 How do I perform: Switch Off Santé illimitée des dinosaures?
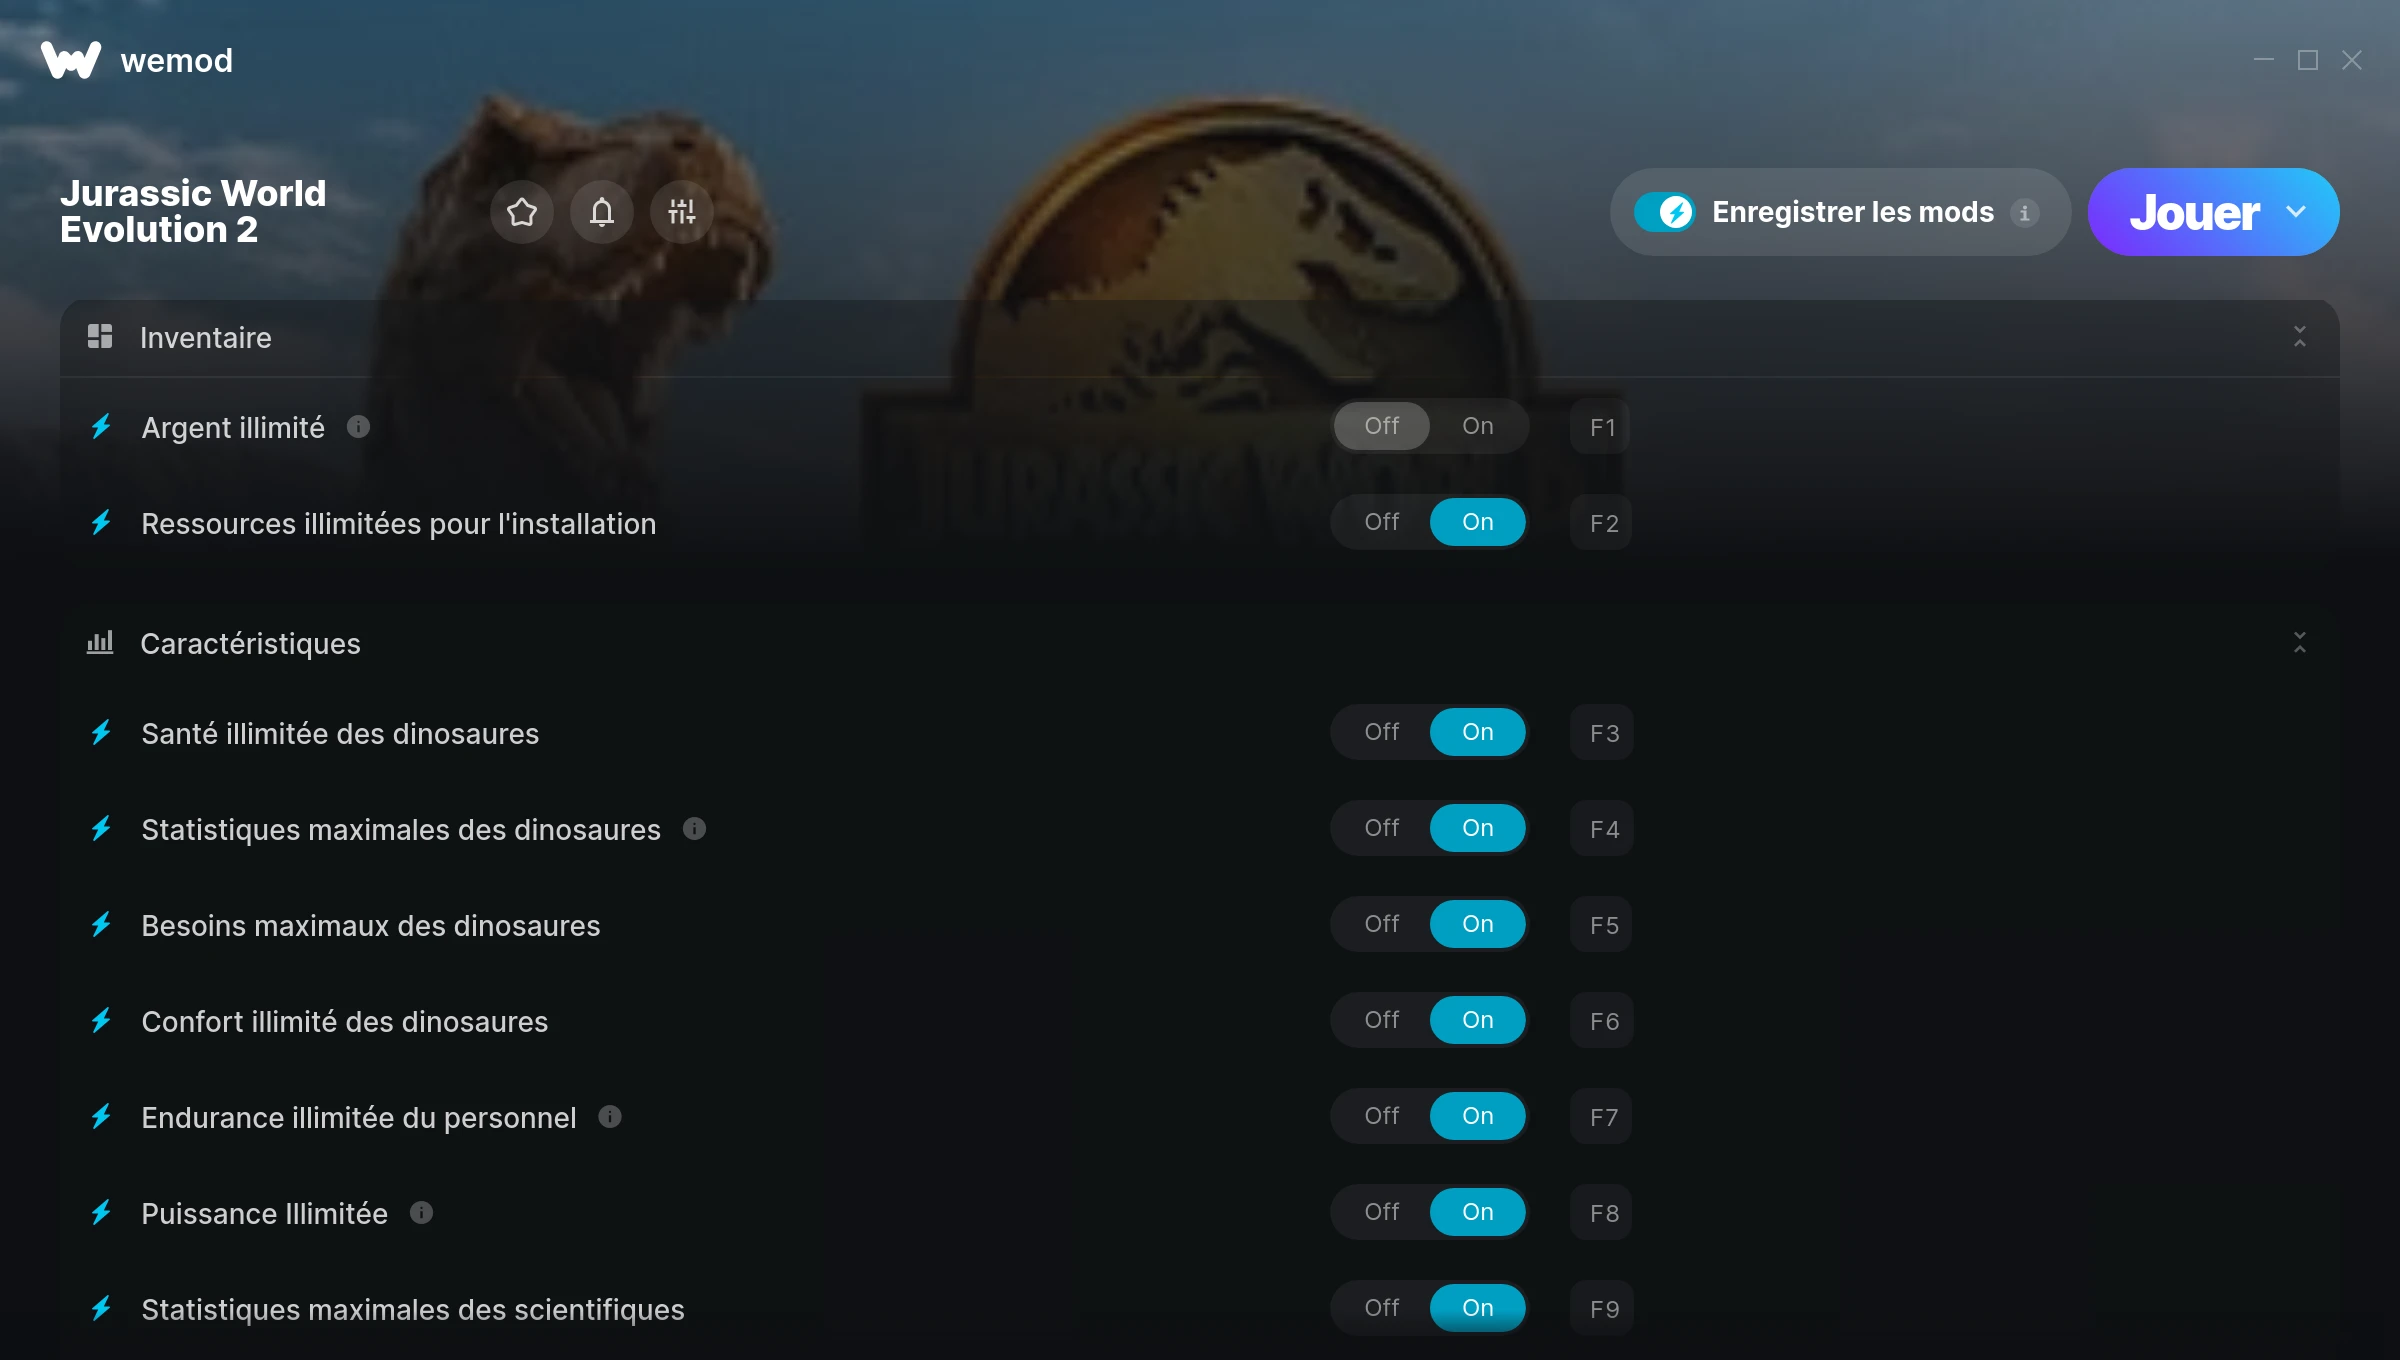click(1382, 732)
